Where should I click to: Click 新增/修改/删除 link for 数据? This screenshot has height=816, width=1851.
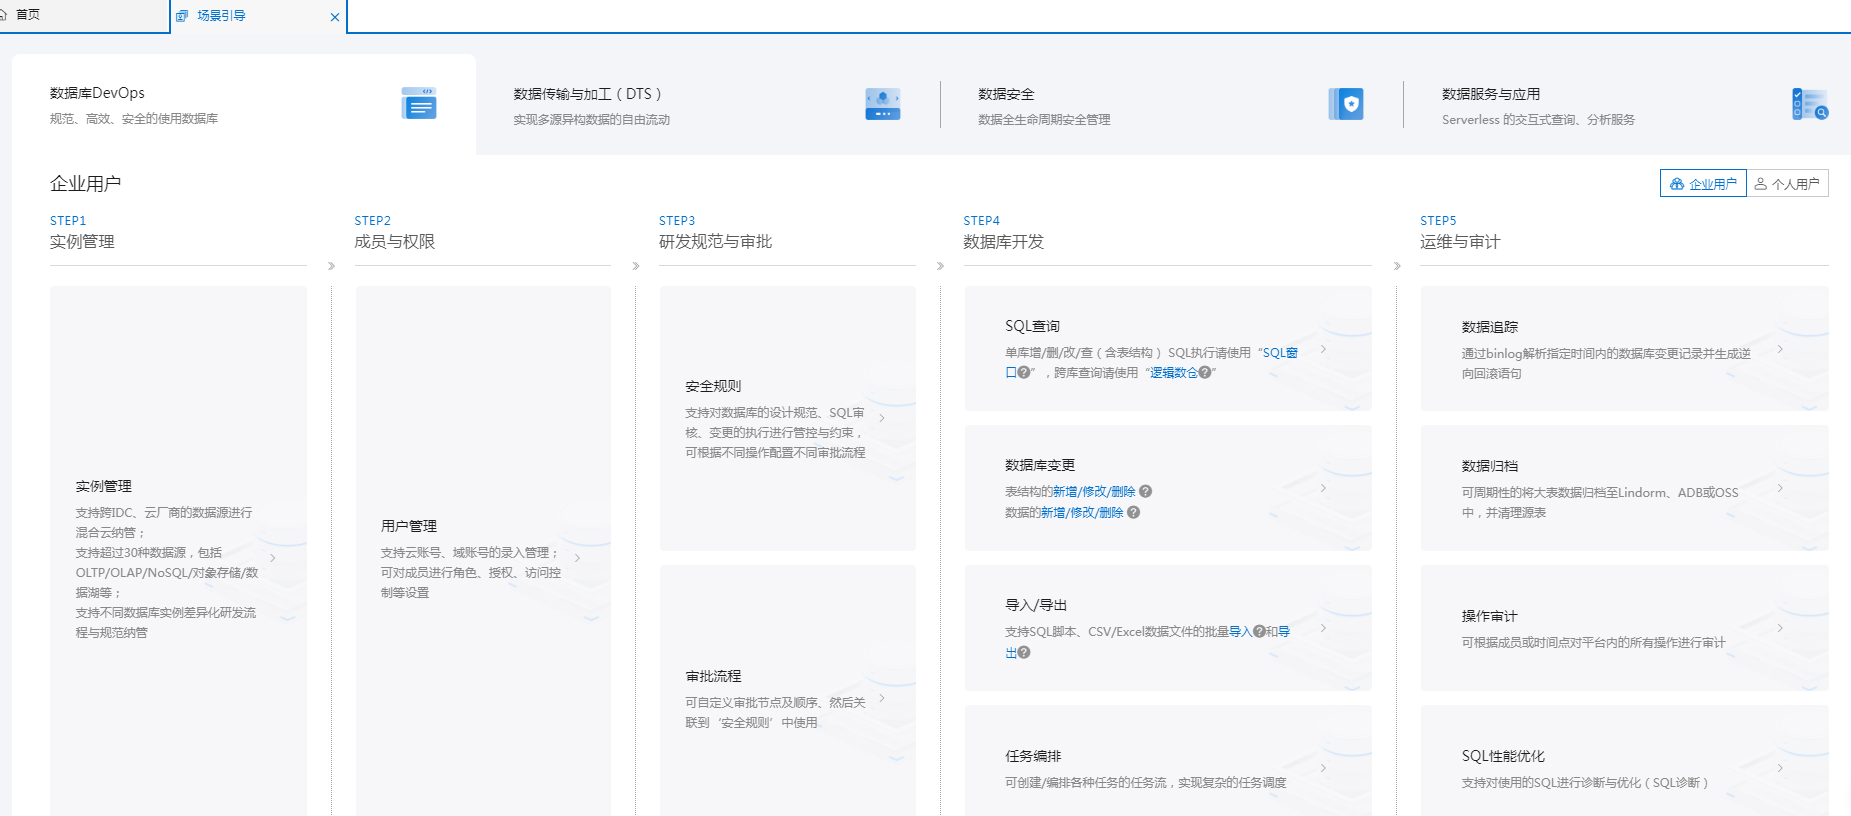(x=1082, y=513)
